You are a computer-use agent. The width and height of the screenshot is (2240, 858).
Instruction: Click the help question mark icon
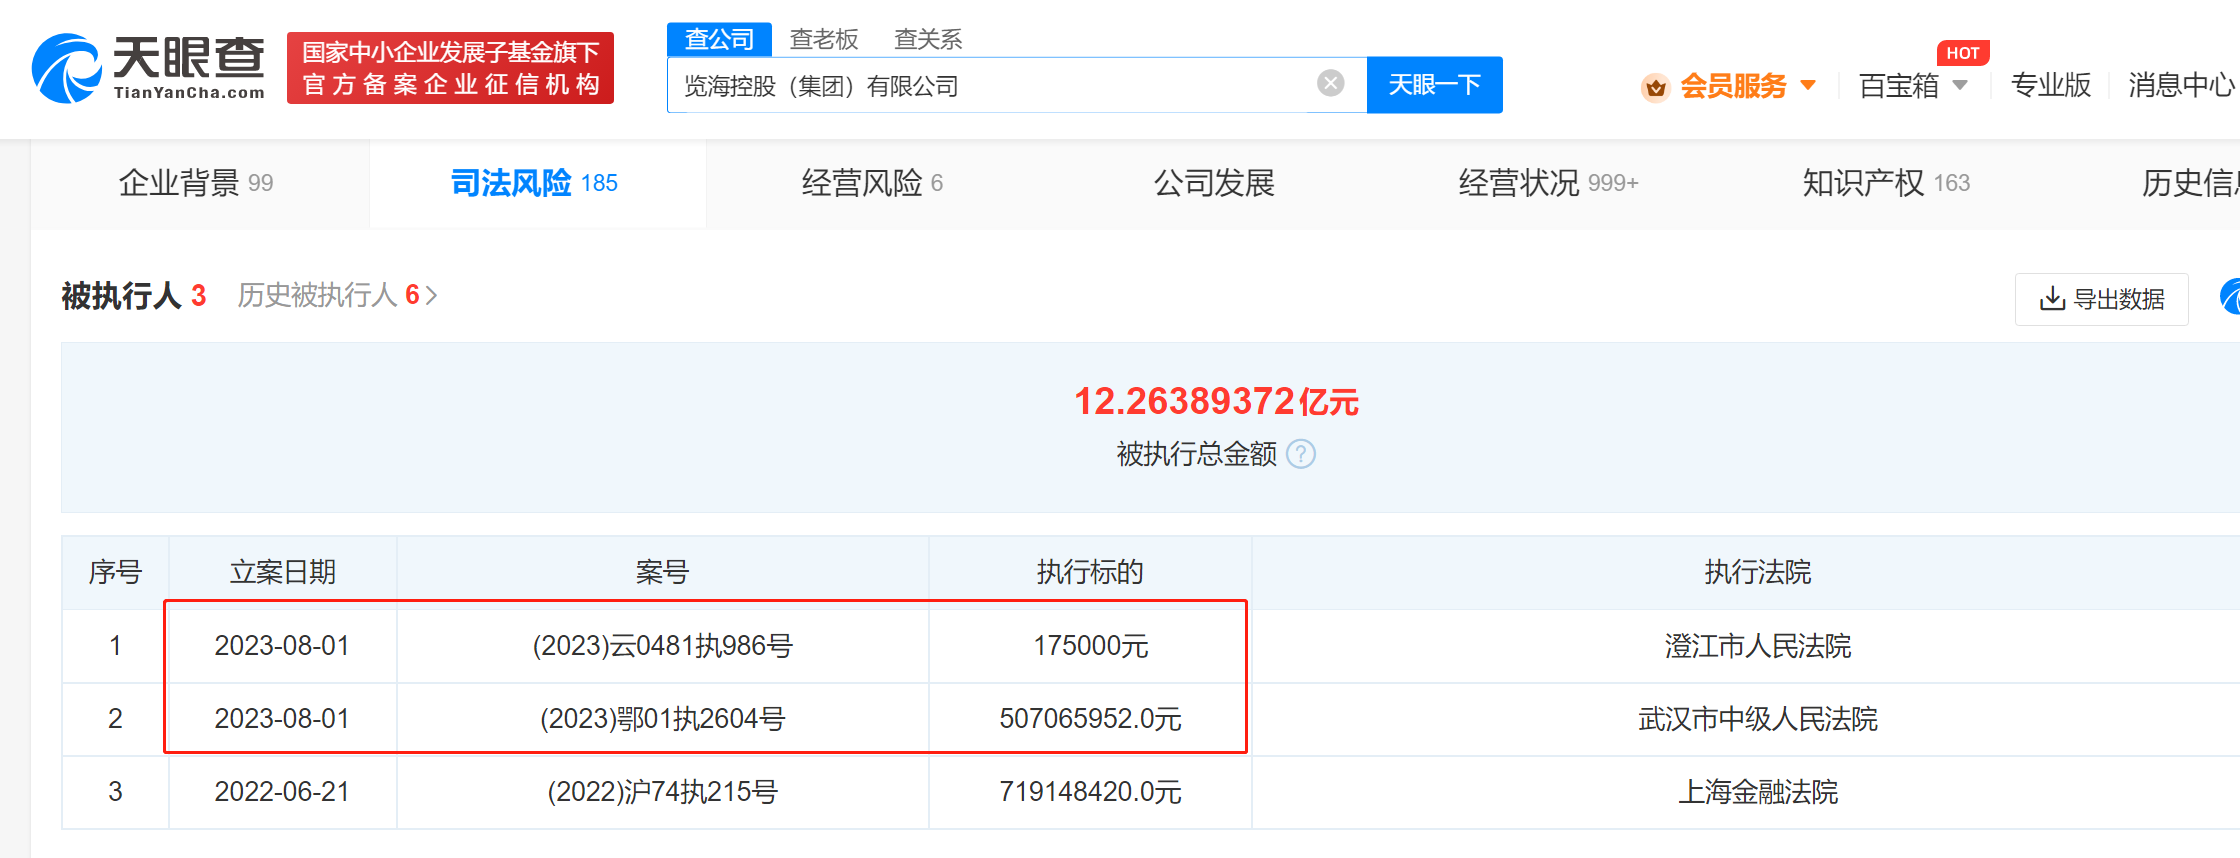click(x=1300, y=454)
